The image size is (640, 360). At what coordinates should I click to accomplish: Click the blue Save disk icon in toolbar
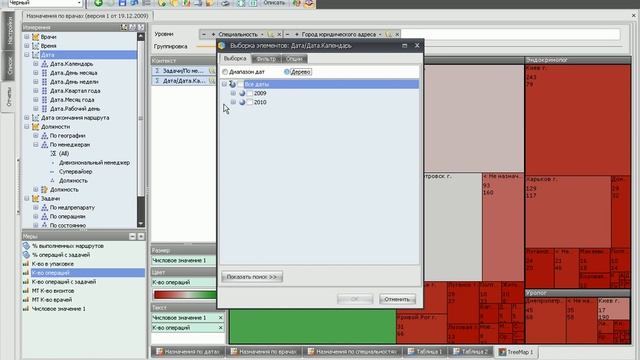tap(122, 3)
